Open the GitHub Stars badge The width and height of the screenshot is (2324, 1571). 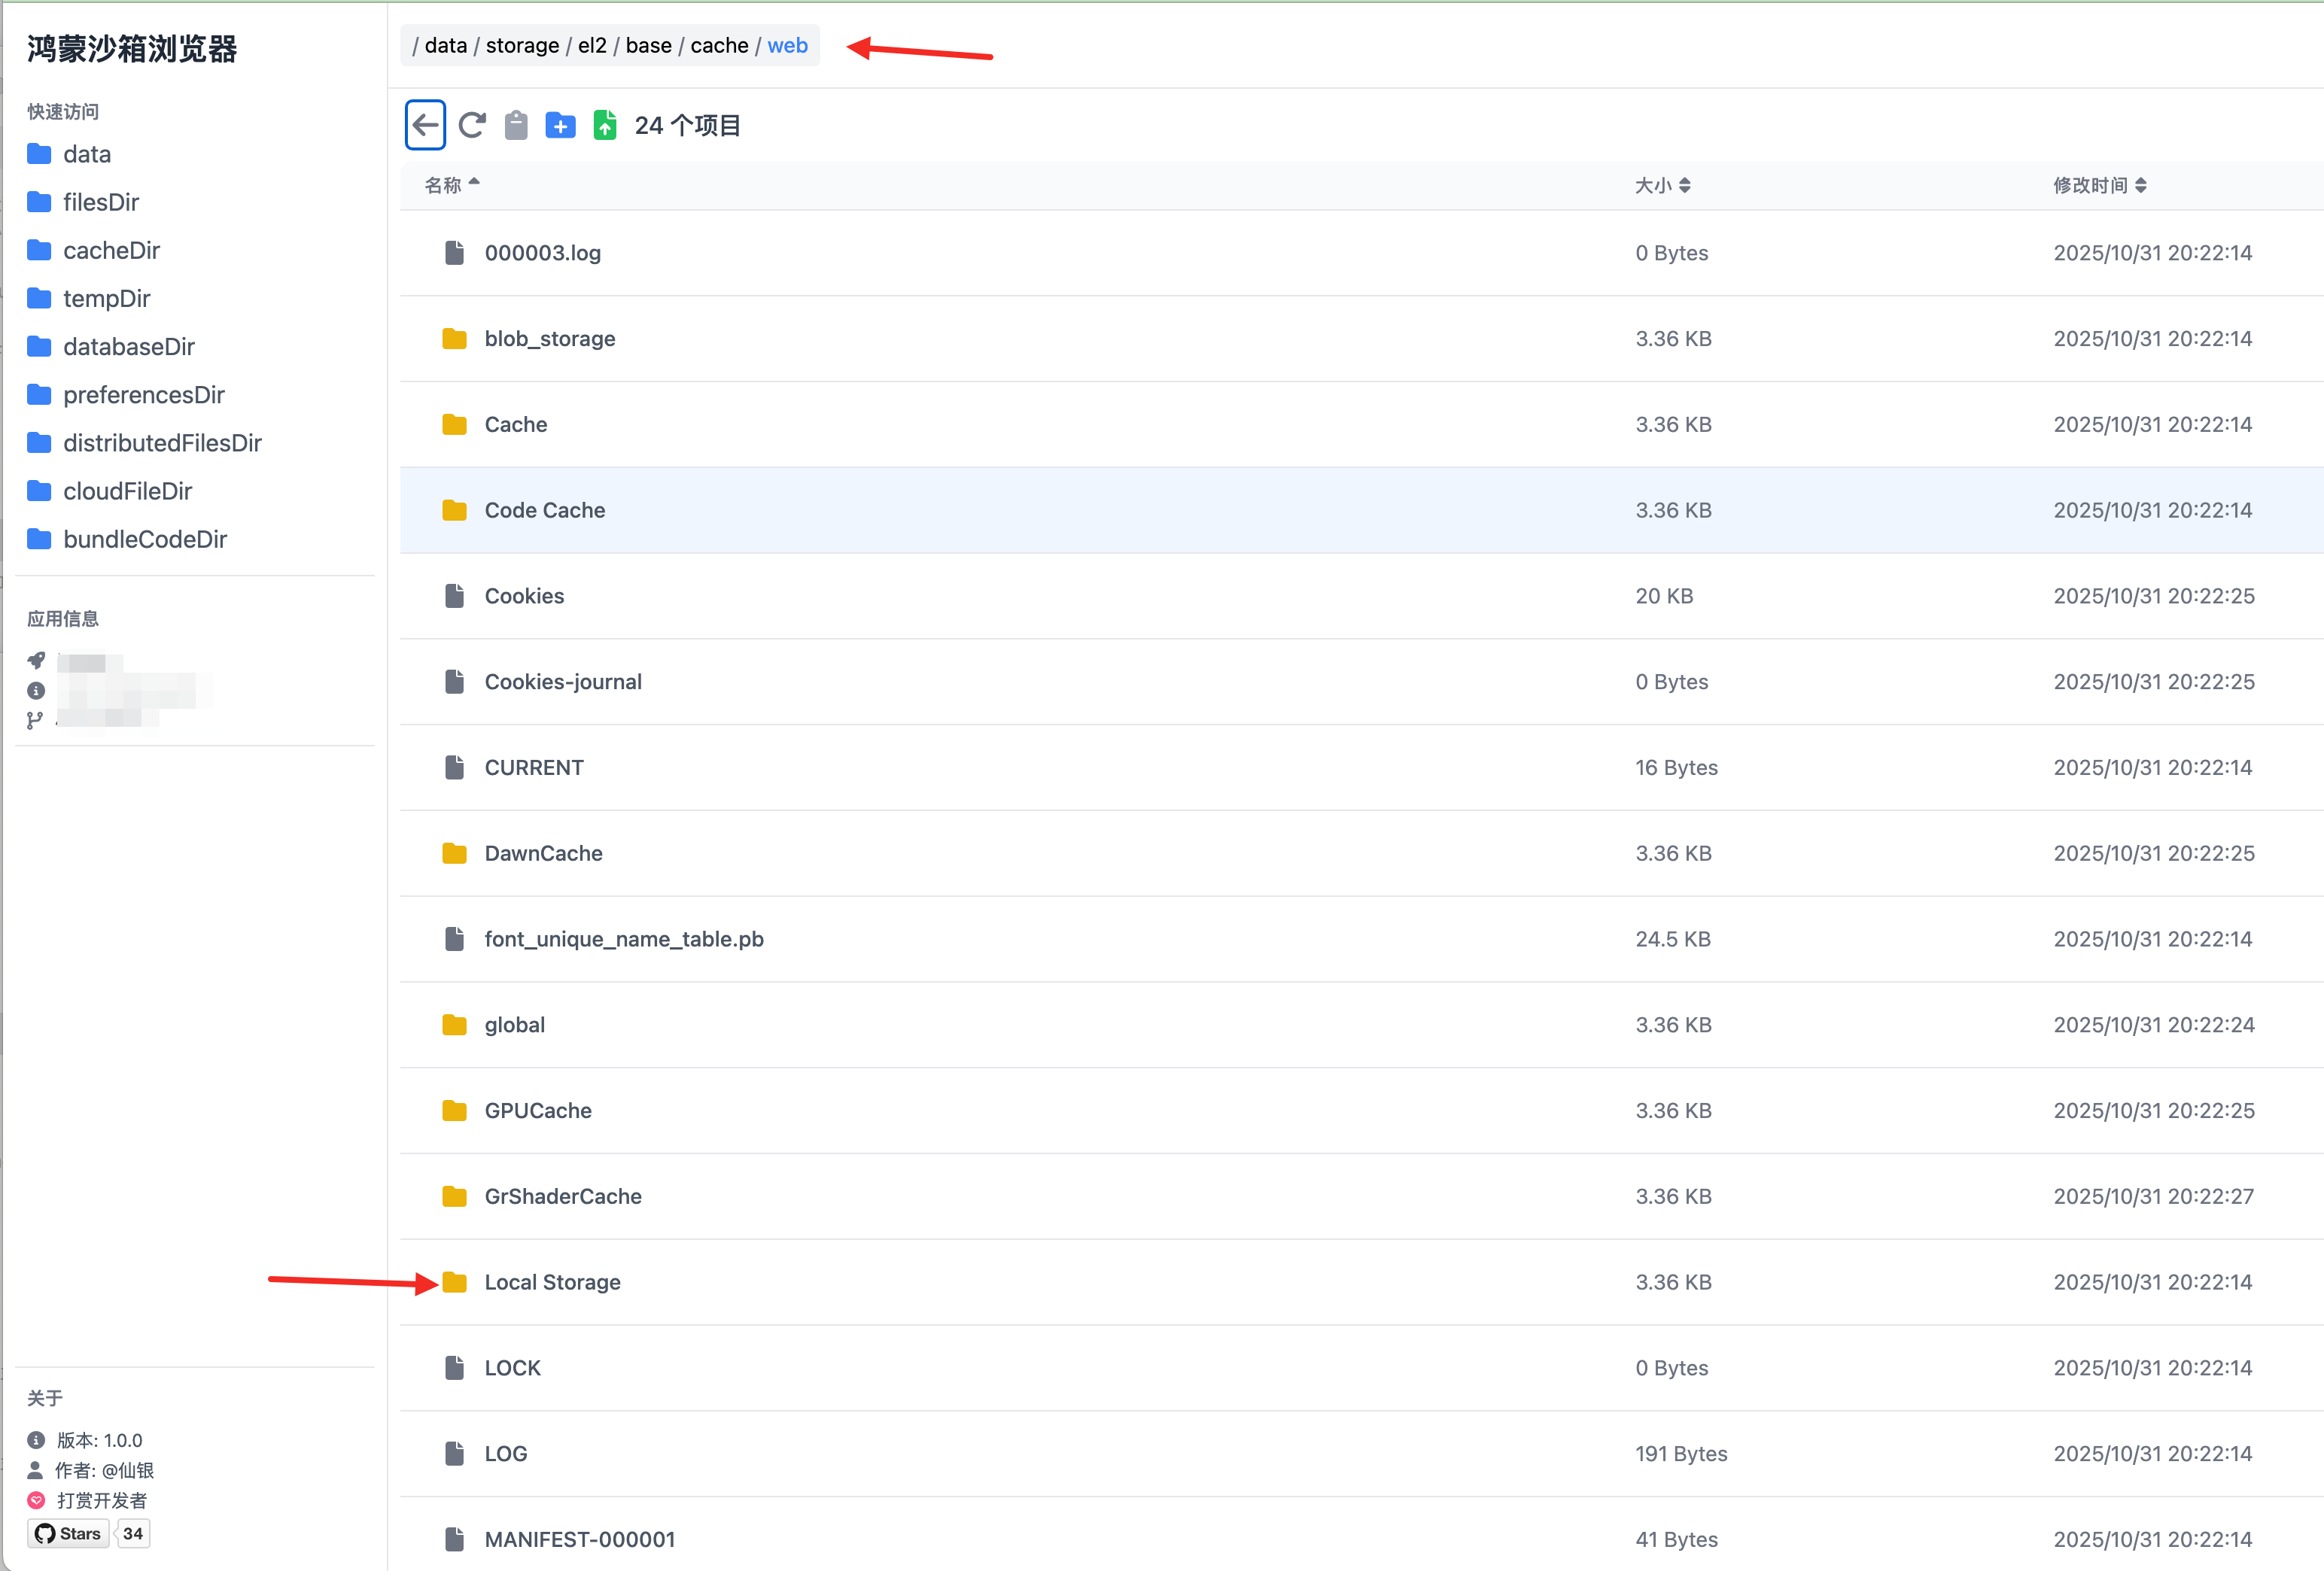click(x=68, y=1533)
